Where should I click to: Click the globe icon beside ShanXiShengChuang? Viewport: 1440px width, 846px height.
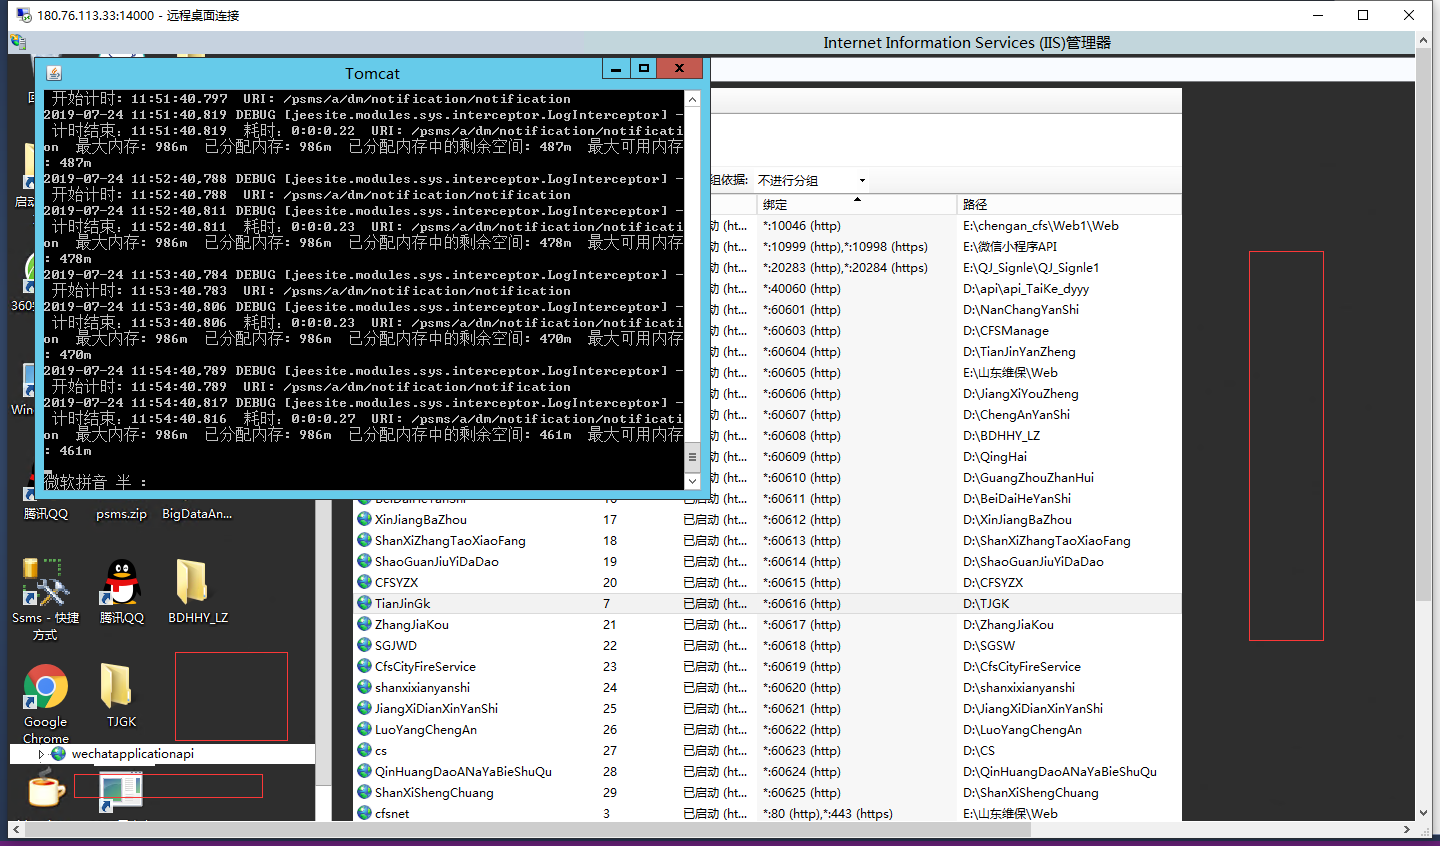(365, 792)
